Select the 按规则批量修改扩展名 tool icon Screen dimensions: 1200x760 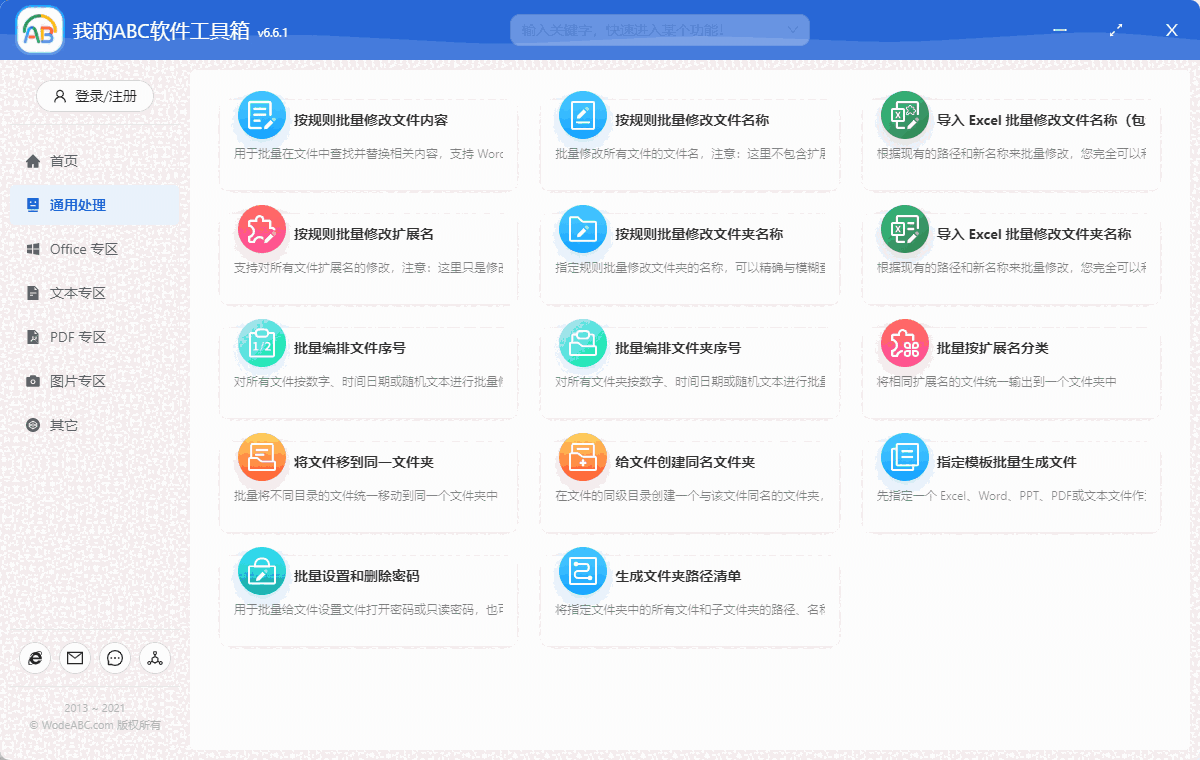click(261, 230)
